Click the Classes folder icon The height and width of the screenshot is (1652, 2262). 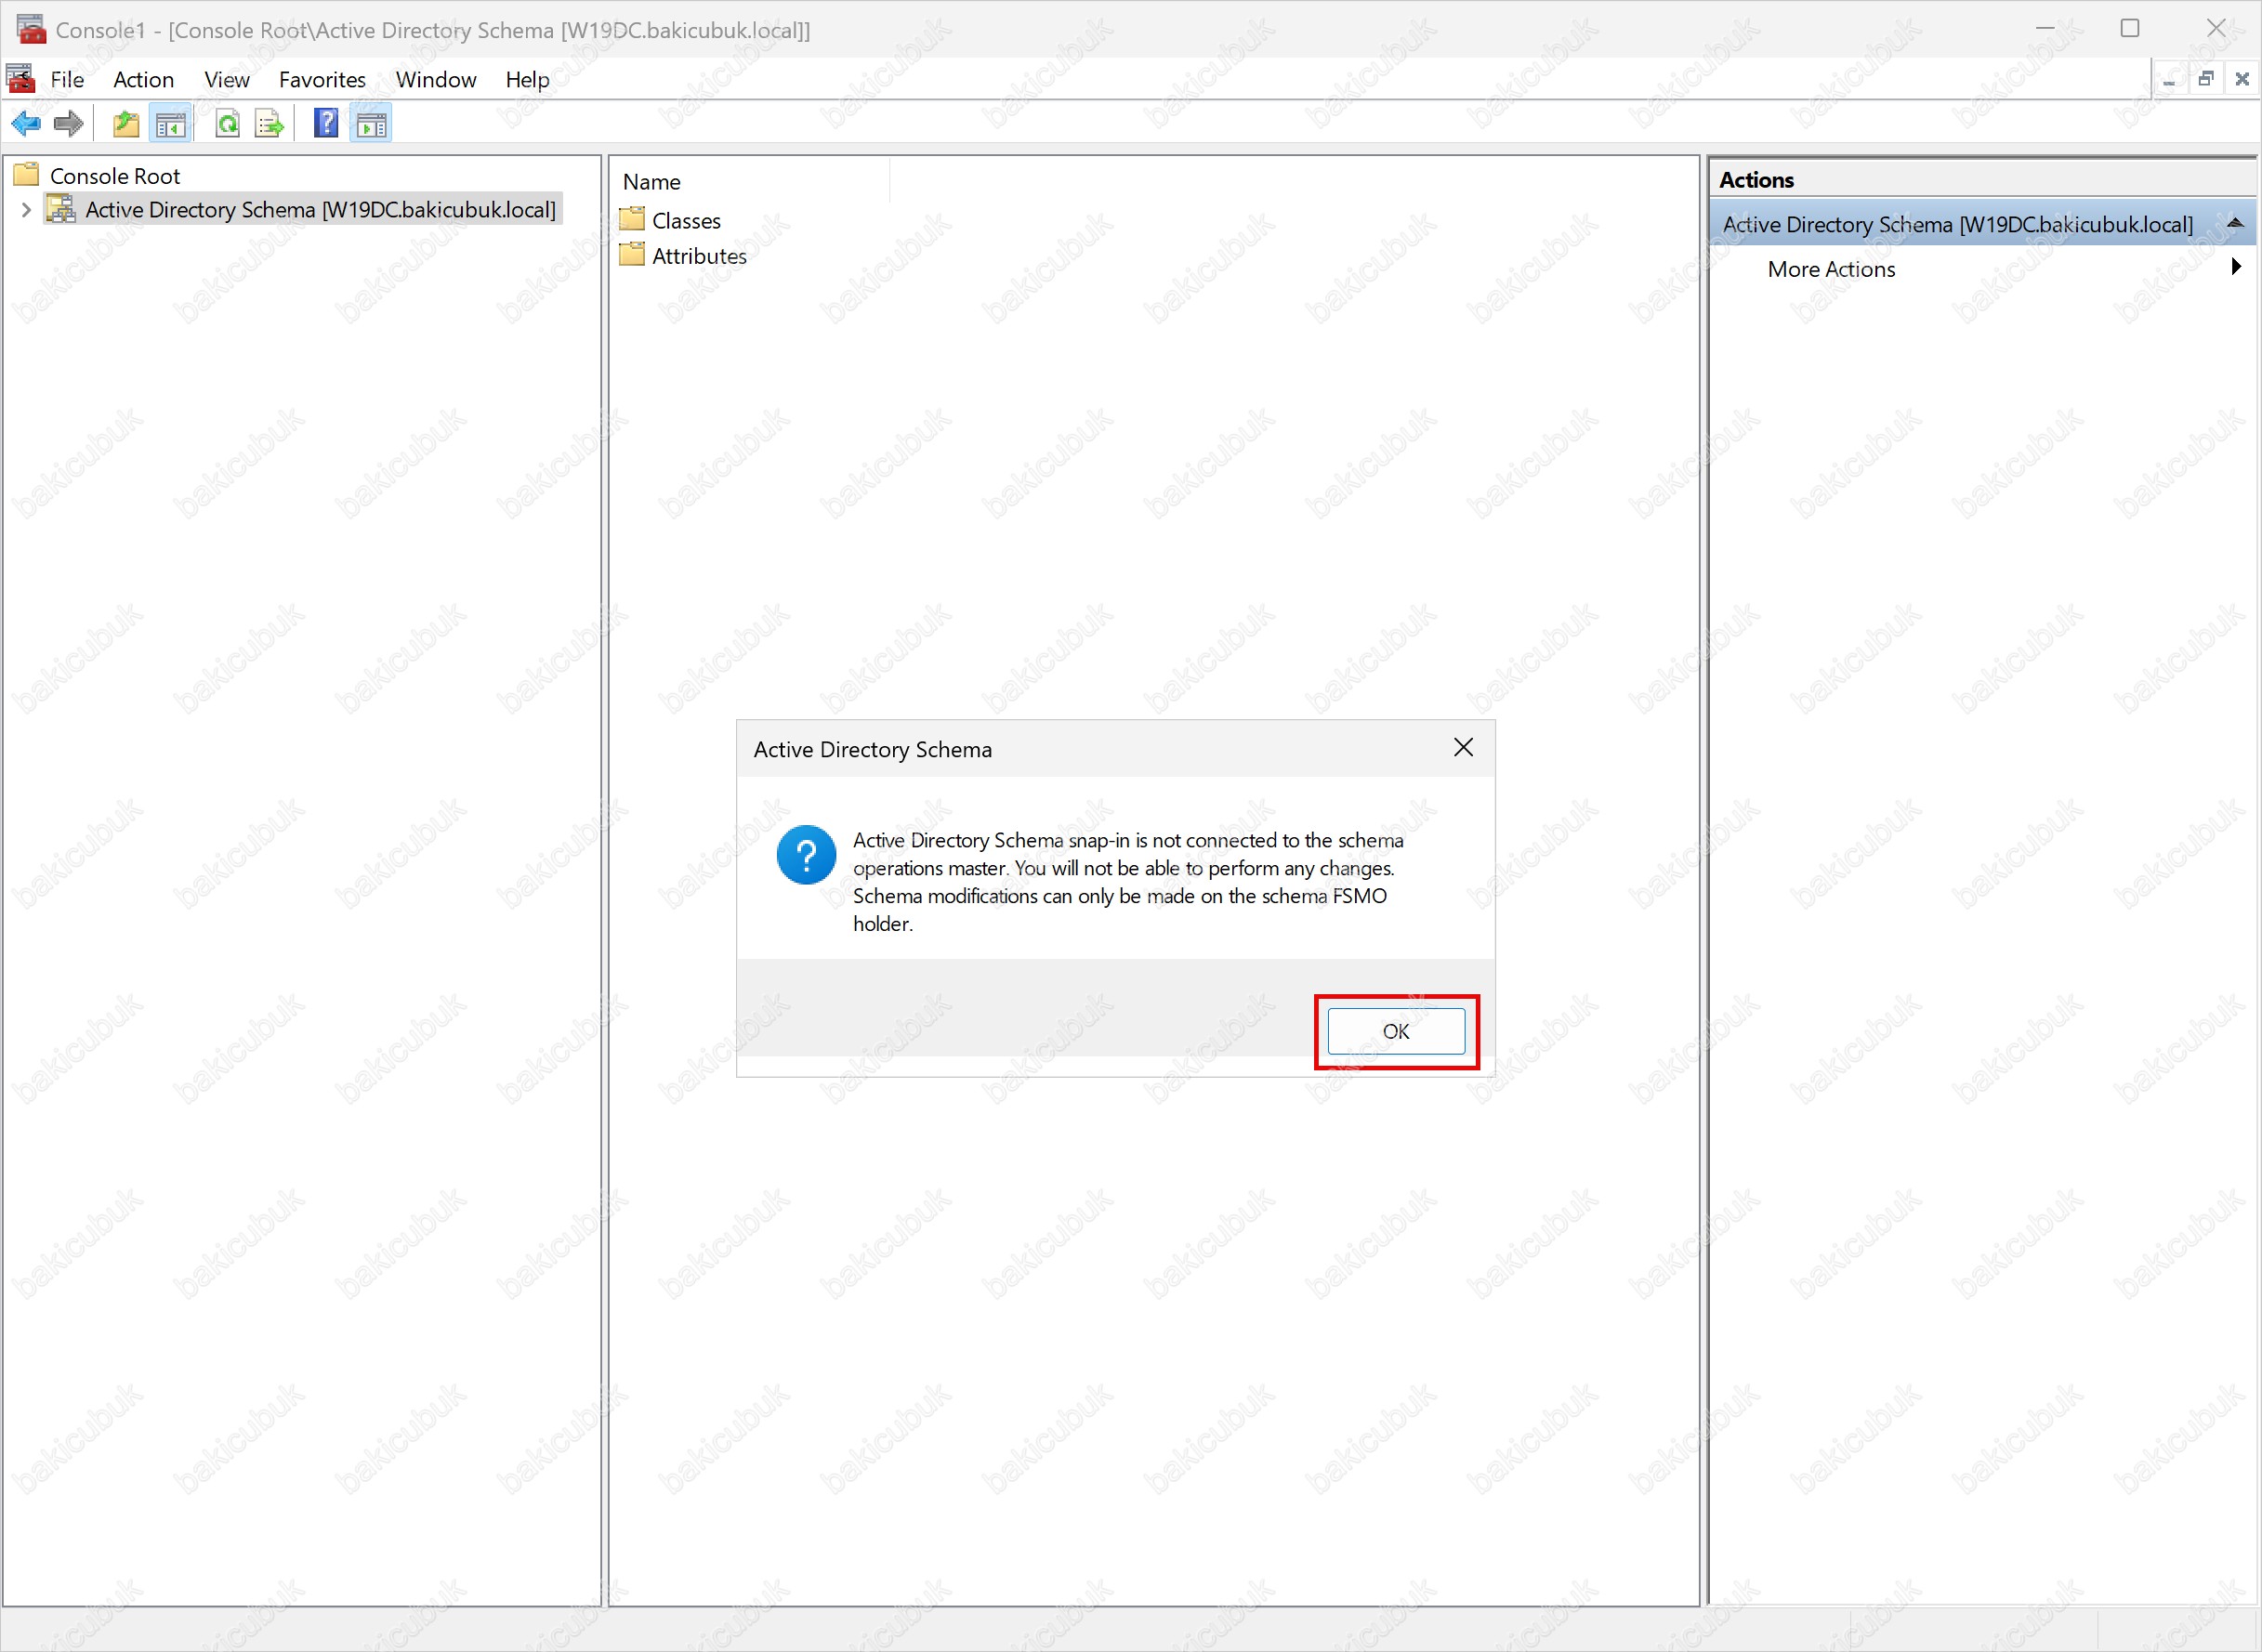click(632, 218)
